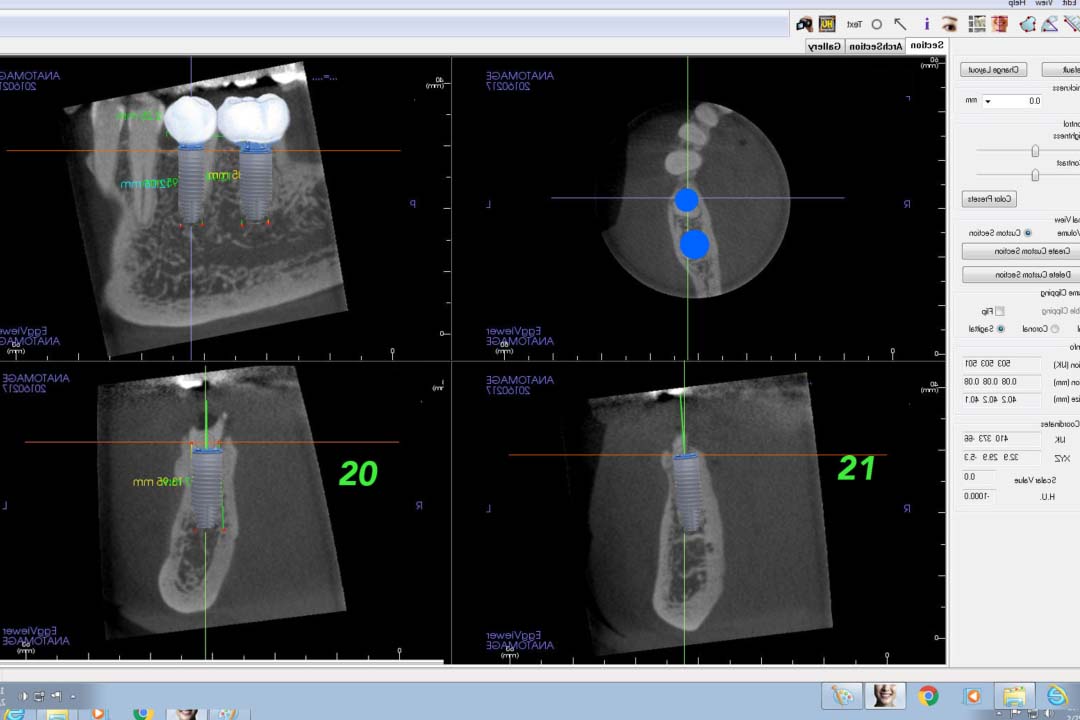Screen dimensions: 1080x720
Task: Show the info 'i' toolbar icon
Action: (927, 25)
